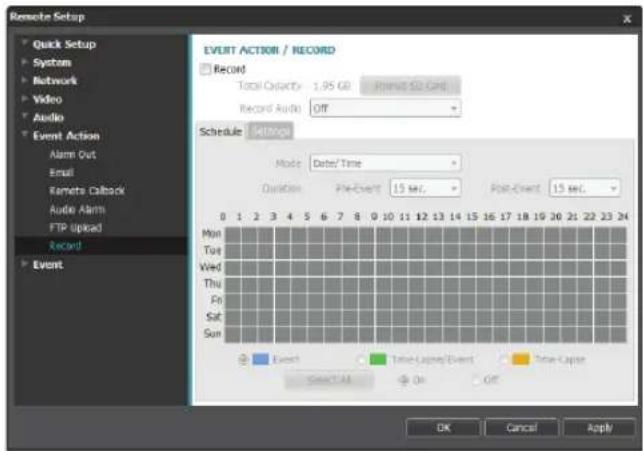This screenshot has height=451, width=643.
Task: Open the Audio section
Action: coord(48,118)
